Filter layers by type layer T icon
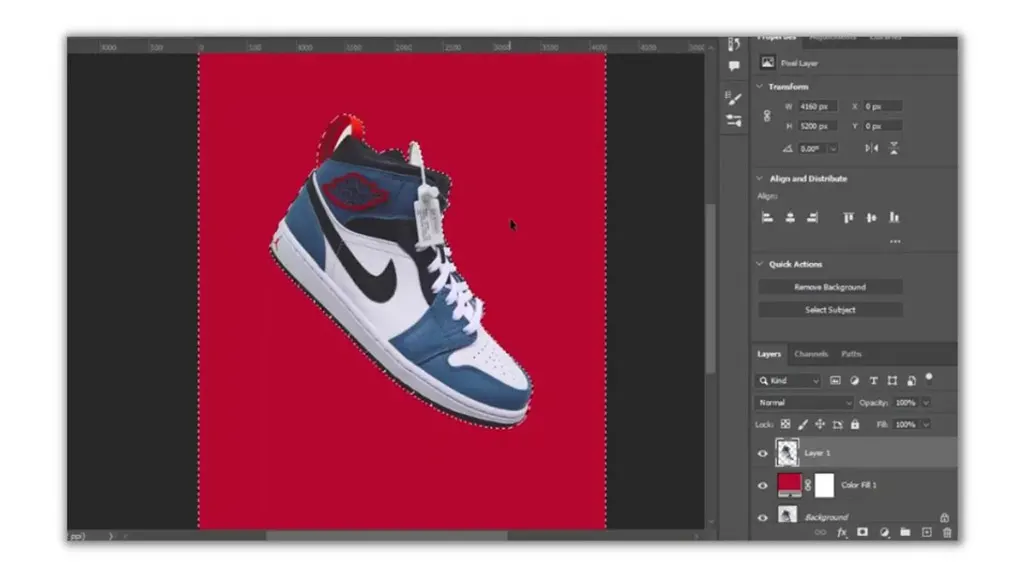Viewport: 1024px width, 576px height. [x=873, y=380]
